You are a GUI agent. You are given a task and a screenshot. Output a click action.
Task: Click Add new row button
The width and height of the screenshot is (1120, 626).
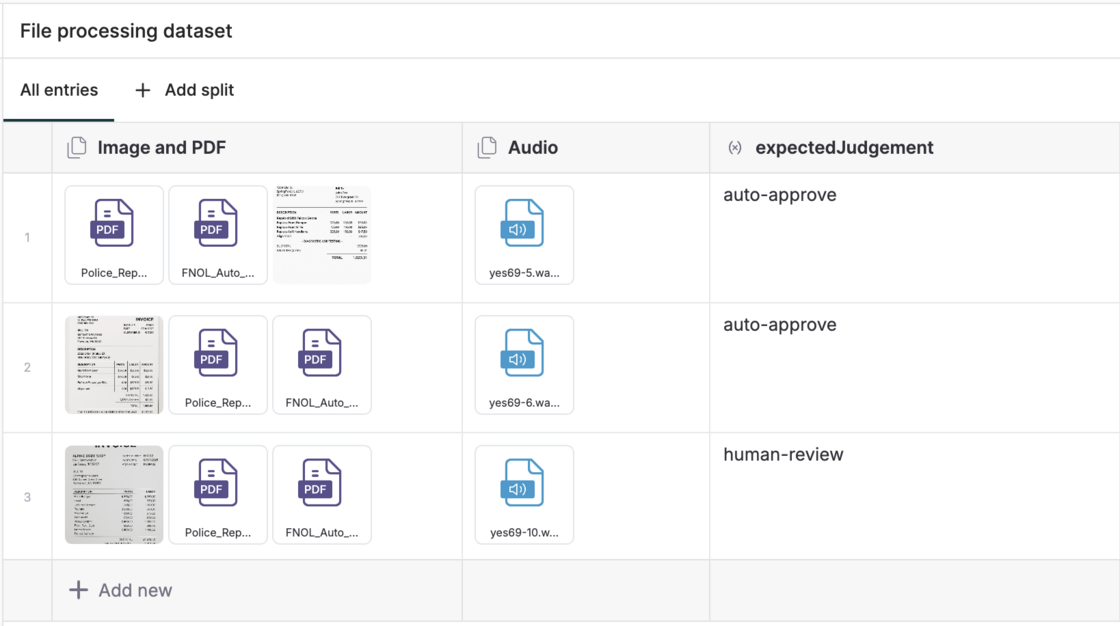pyautogui.click(x=121, y=590)
